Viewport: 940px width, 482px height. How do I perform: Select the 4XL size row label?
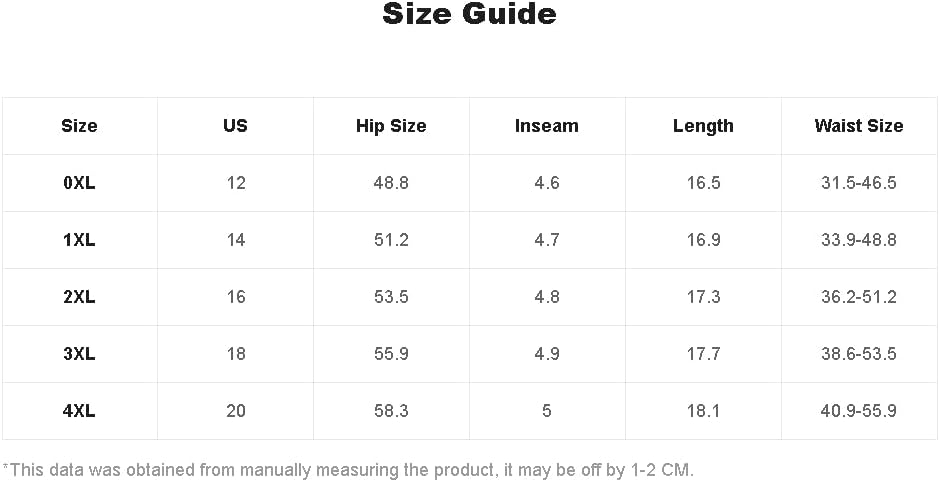click(79, 411)
